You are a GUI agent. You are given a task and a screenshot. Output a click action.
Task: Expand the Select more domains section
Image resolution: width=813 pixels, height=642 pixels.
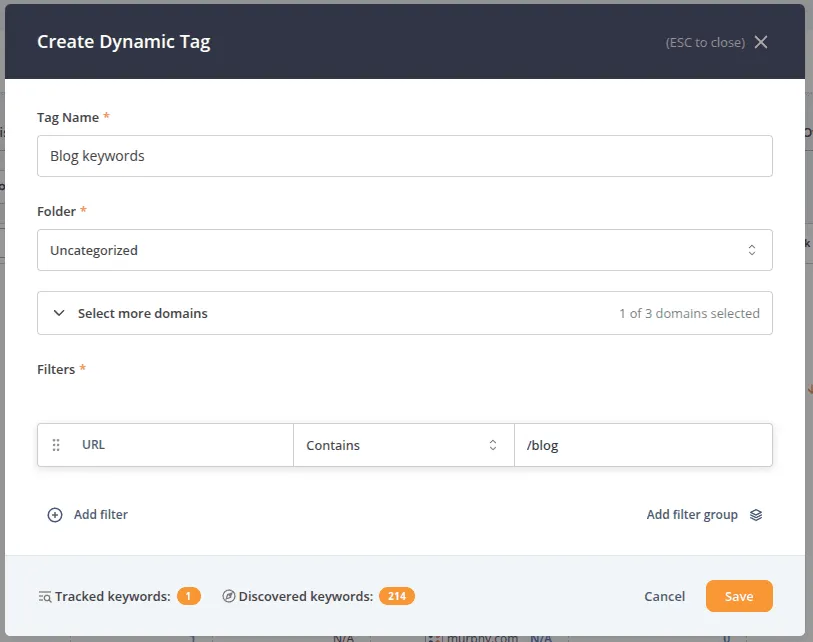point(404,313)
